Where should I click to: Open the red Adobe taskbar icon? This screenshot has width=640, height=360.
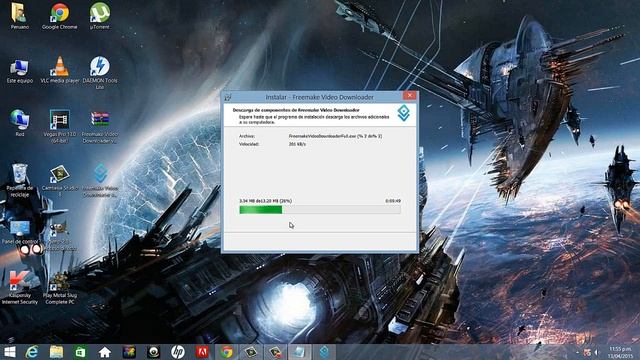(202, 352)
